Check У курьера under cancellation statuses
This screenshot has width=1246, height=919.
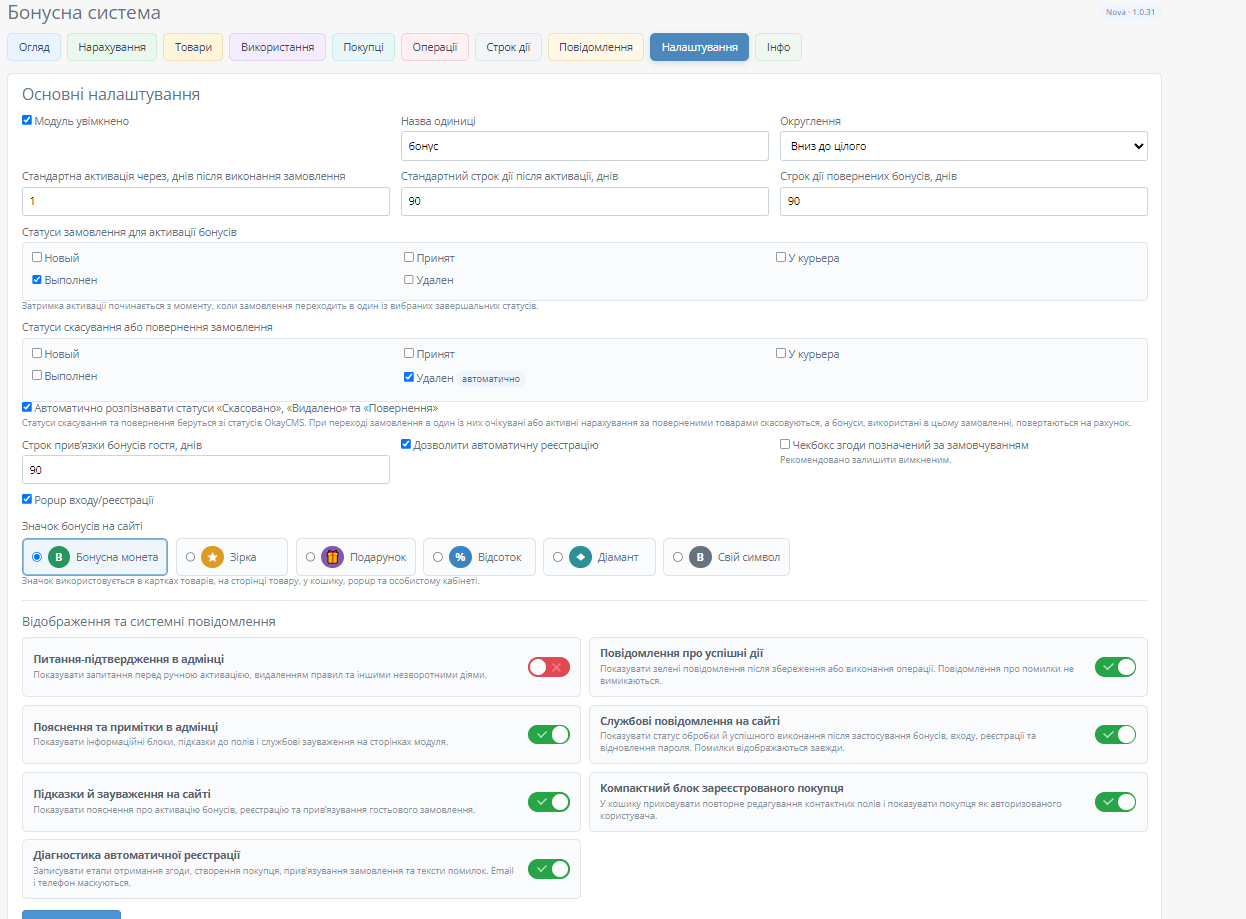[x=781, y=353]
